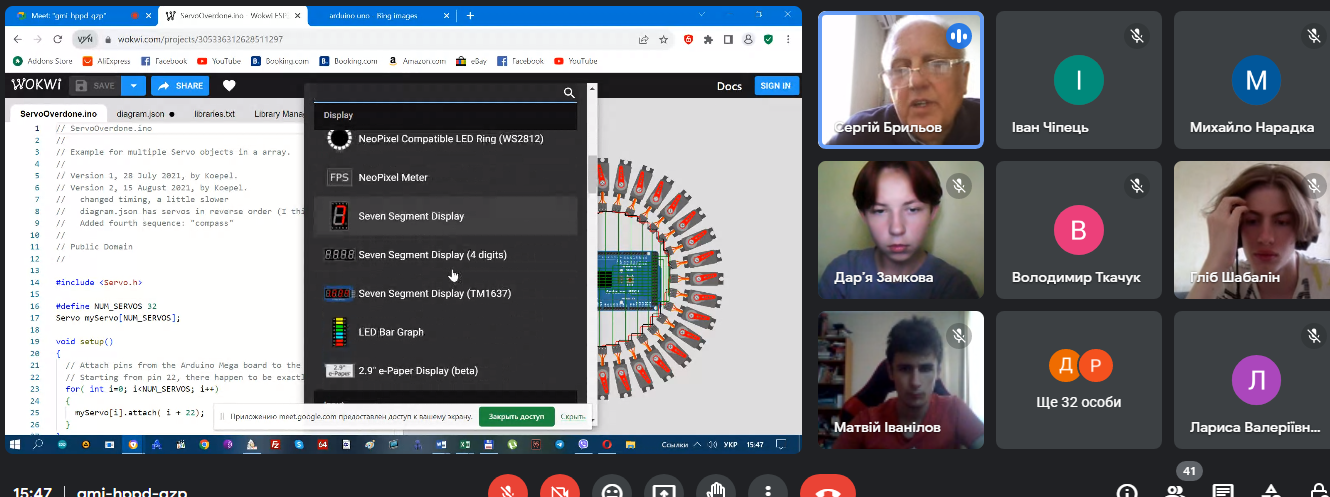Image resolution: width=1330 pixels, height=497 pixels.
Task: Open the Meet participants list icon
Action: (x=1176, y=491)
